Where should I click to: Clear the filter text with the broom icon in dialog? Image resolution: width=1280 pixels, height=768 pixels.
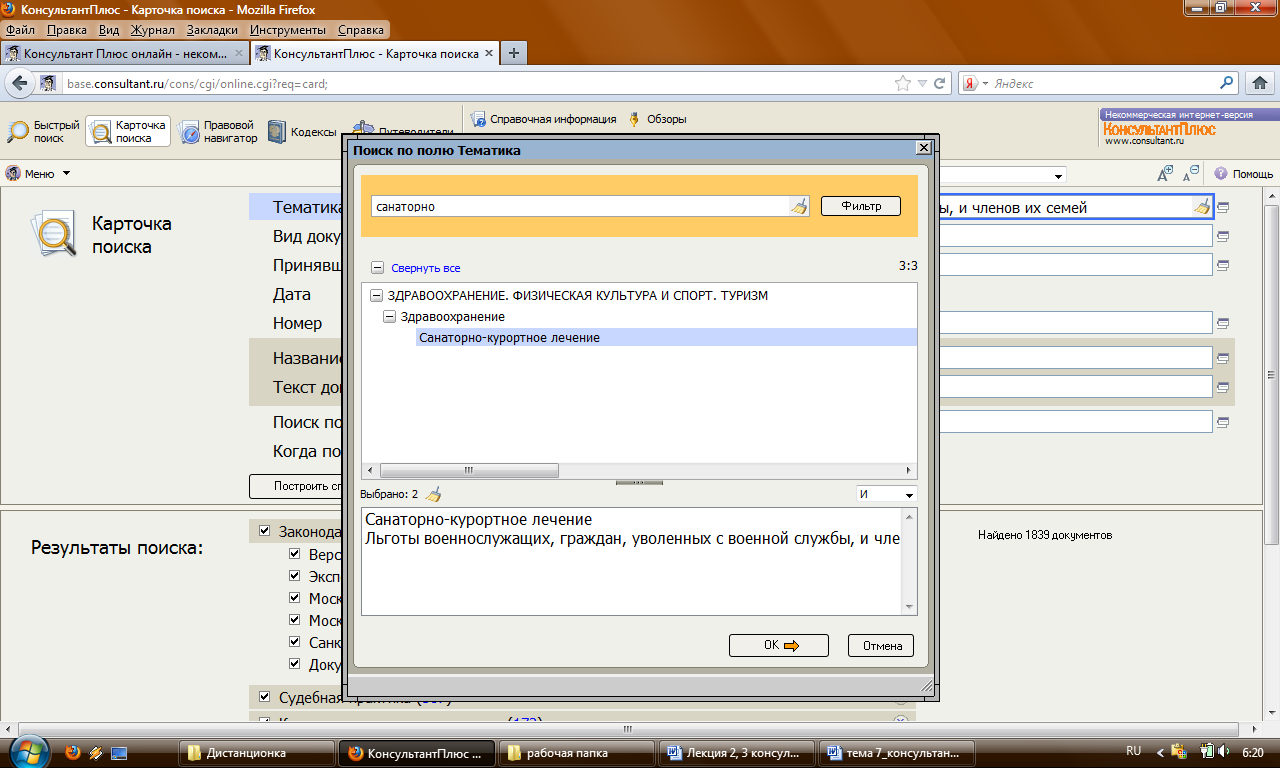click(x=799, y=206)
